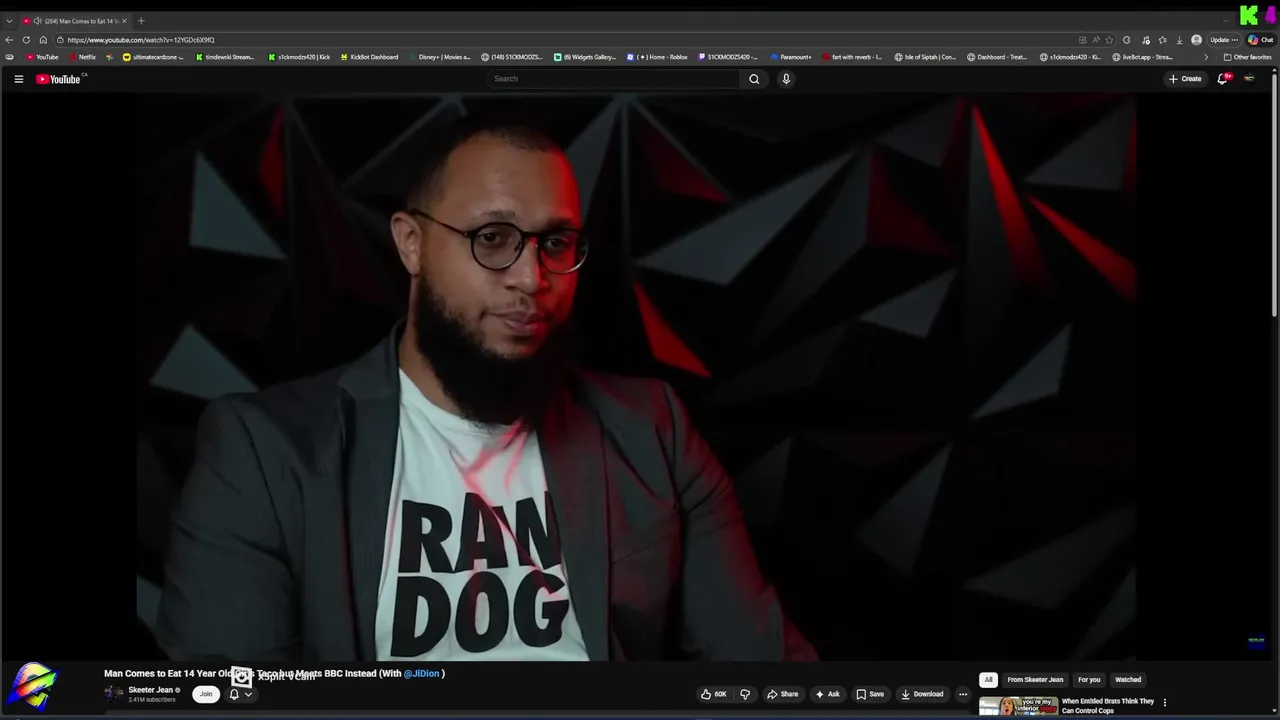
Task: Go back with the browser back arrow
Action: (9, 40)
